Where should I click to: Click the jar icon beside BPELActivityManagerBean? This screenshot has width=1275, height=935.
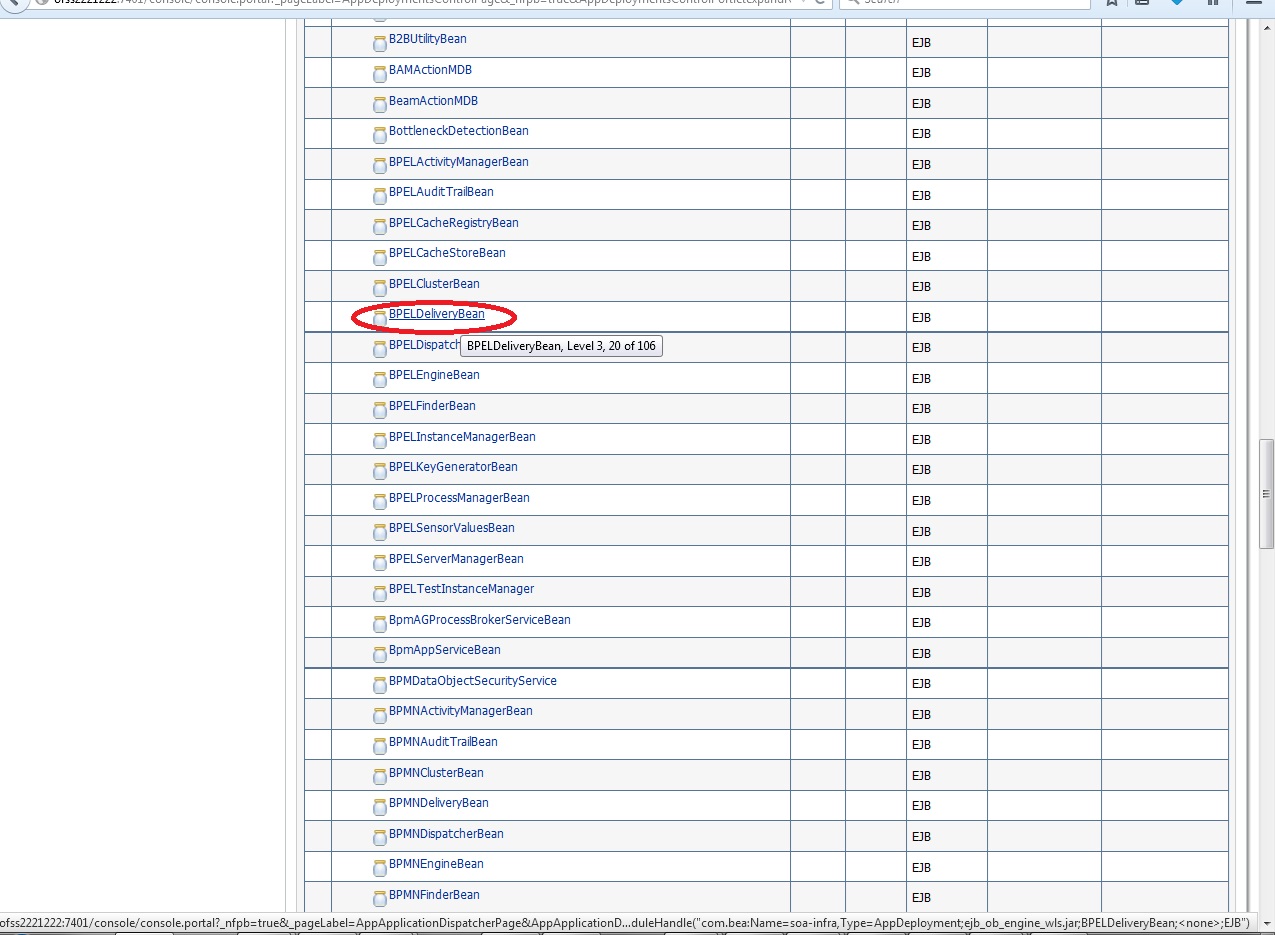380,166
